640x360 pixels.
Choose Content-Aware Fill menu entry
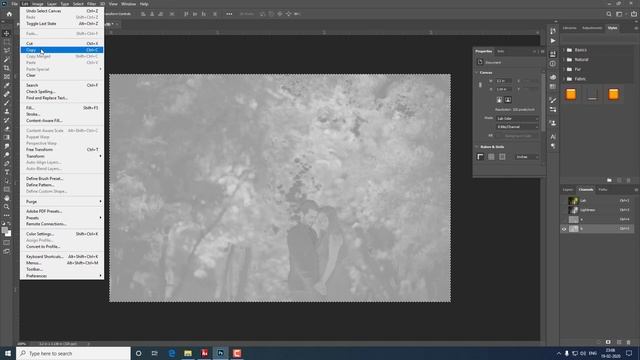tap(62, 120)
